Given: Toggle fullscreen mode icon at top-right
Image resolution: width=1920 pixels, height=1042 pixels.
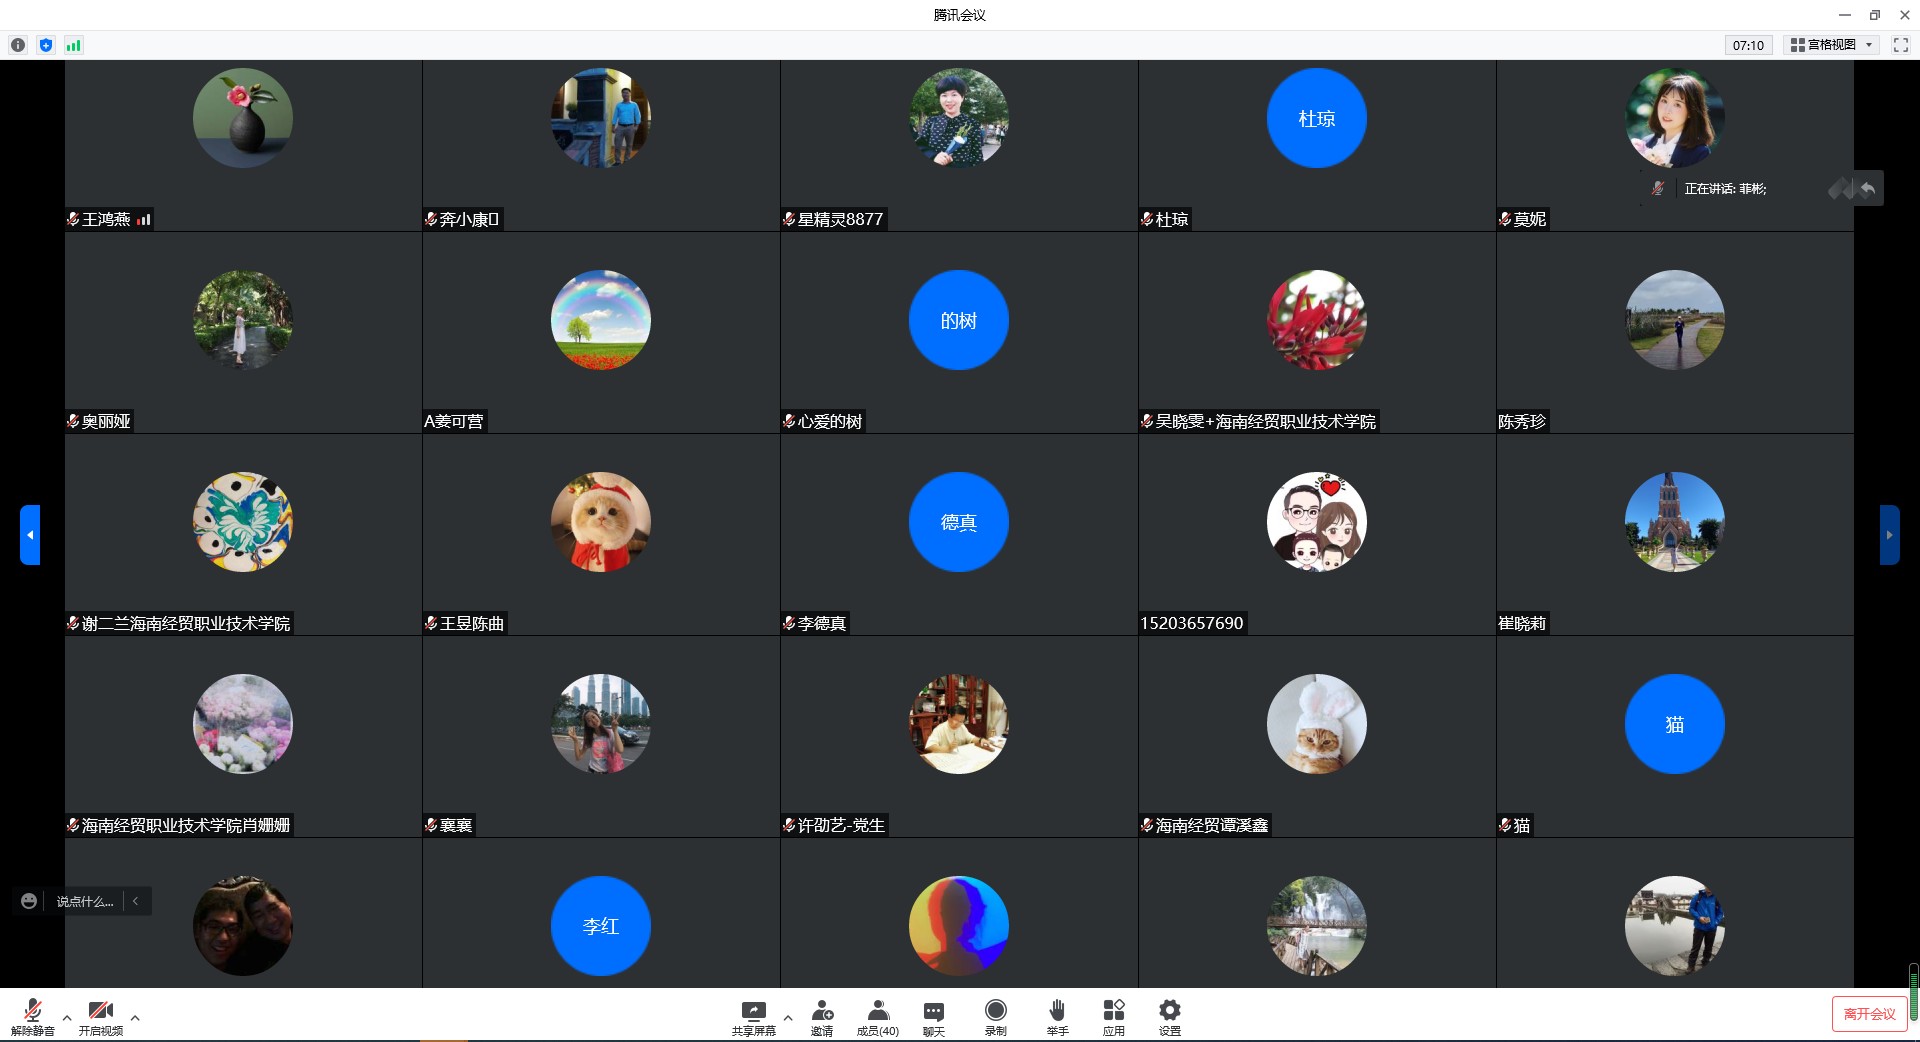Looking at the screenshot, I should pos(1901,45).
